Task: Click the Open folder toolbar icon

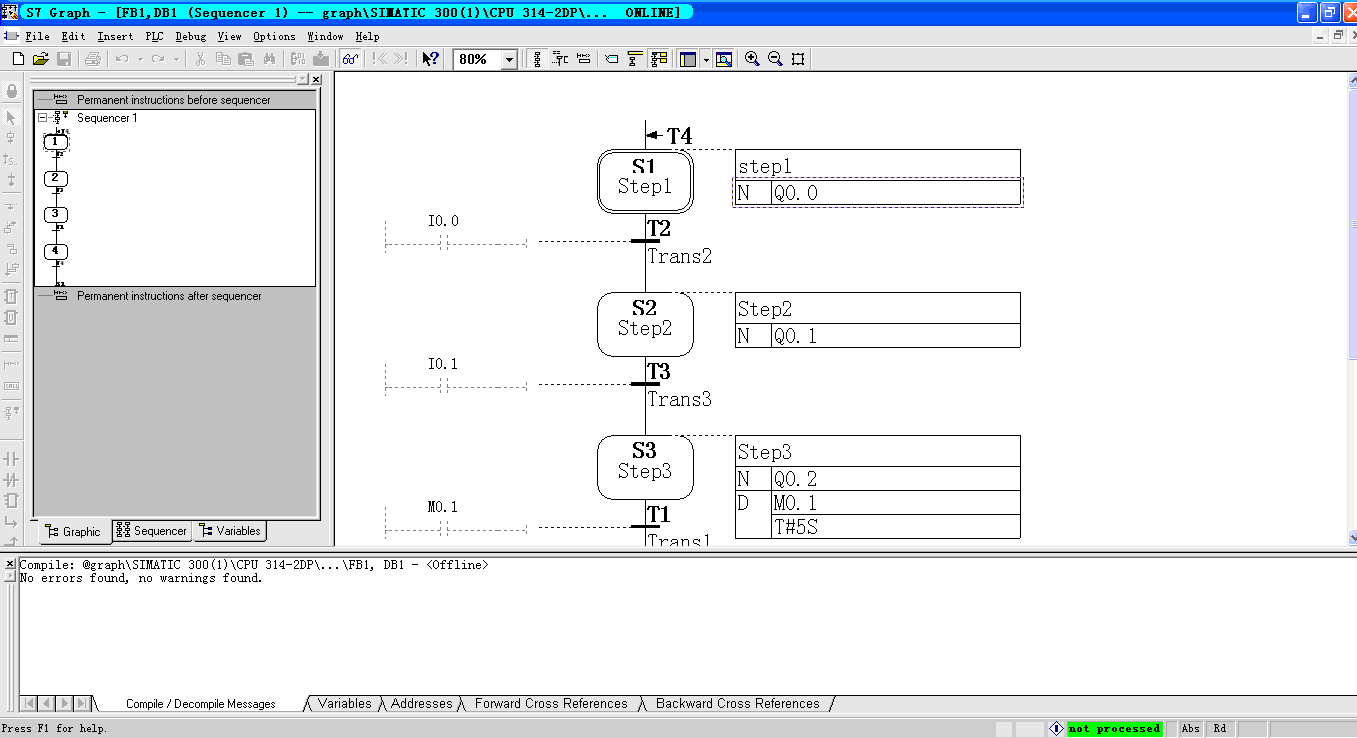Action: point(40,59)
